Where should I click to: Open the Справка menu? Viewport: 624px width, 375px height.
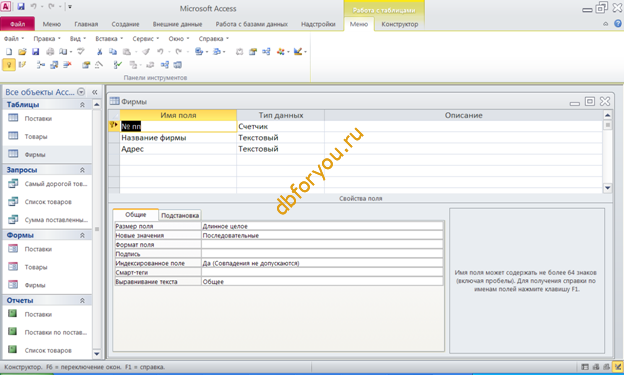coord(214,39)
